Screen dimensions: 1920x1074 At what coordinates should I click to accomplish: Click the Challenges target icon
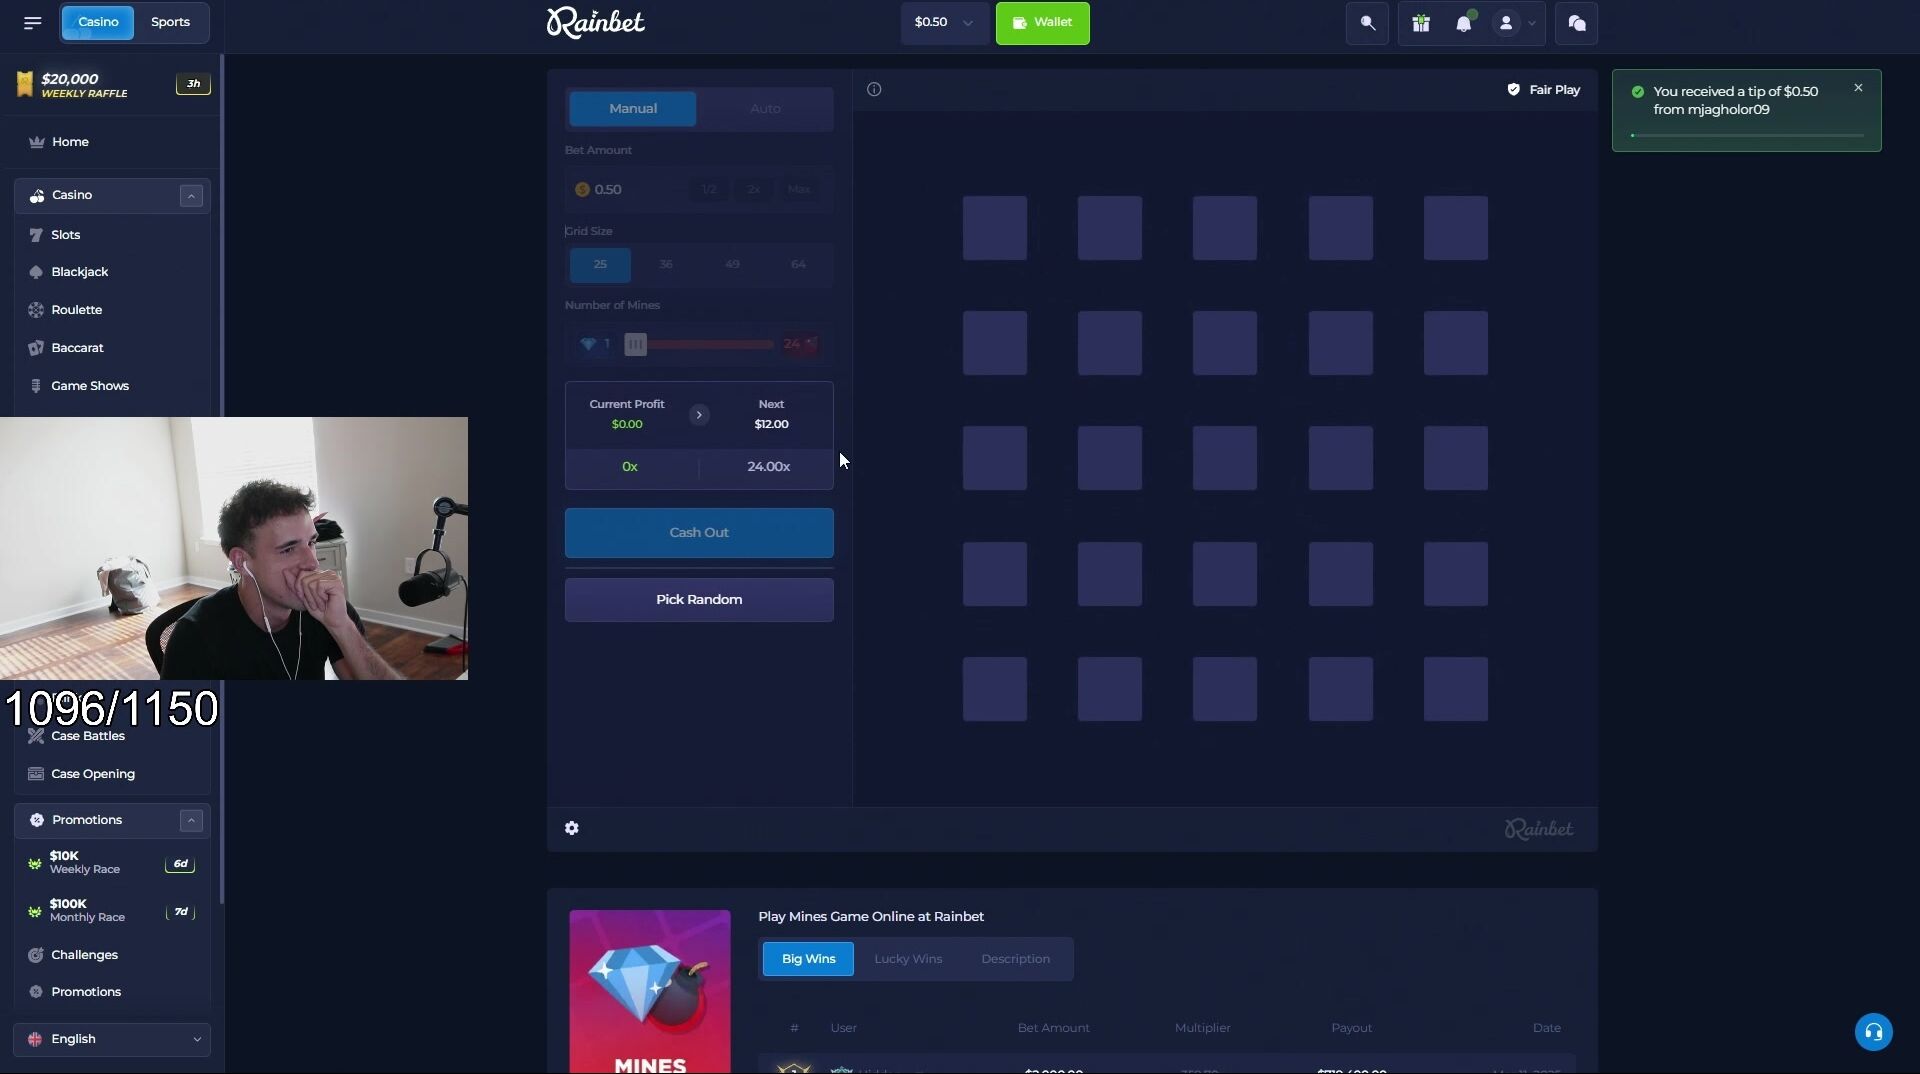(x=36, y=955)
